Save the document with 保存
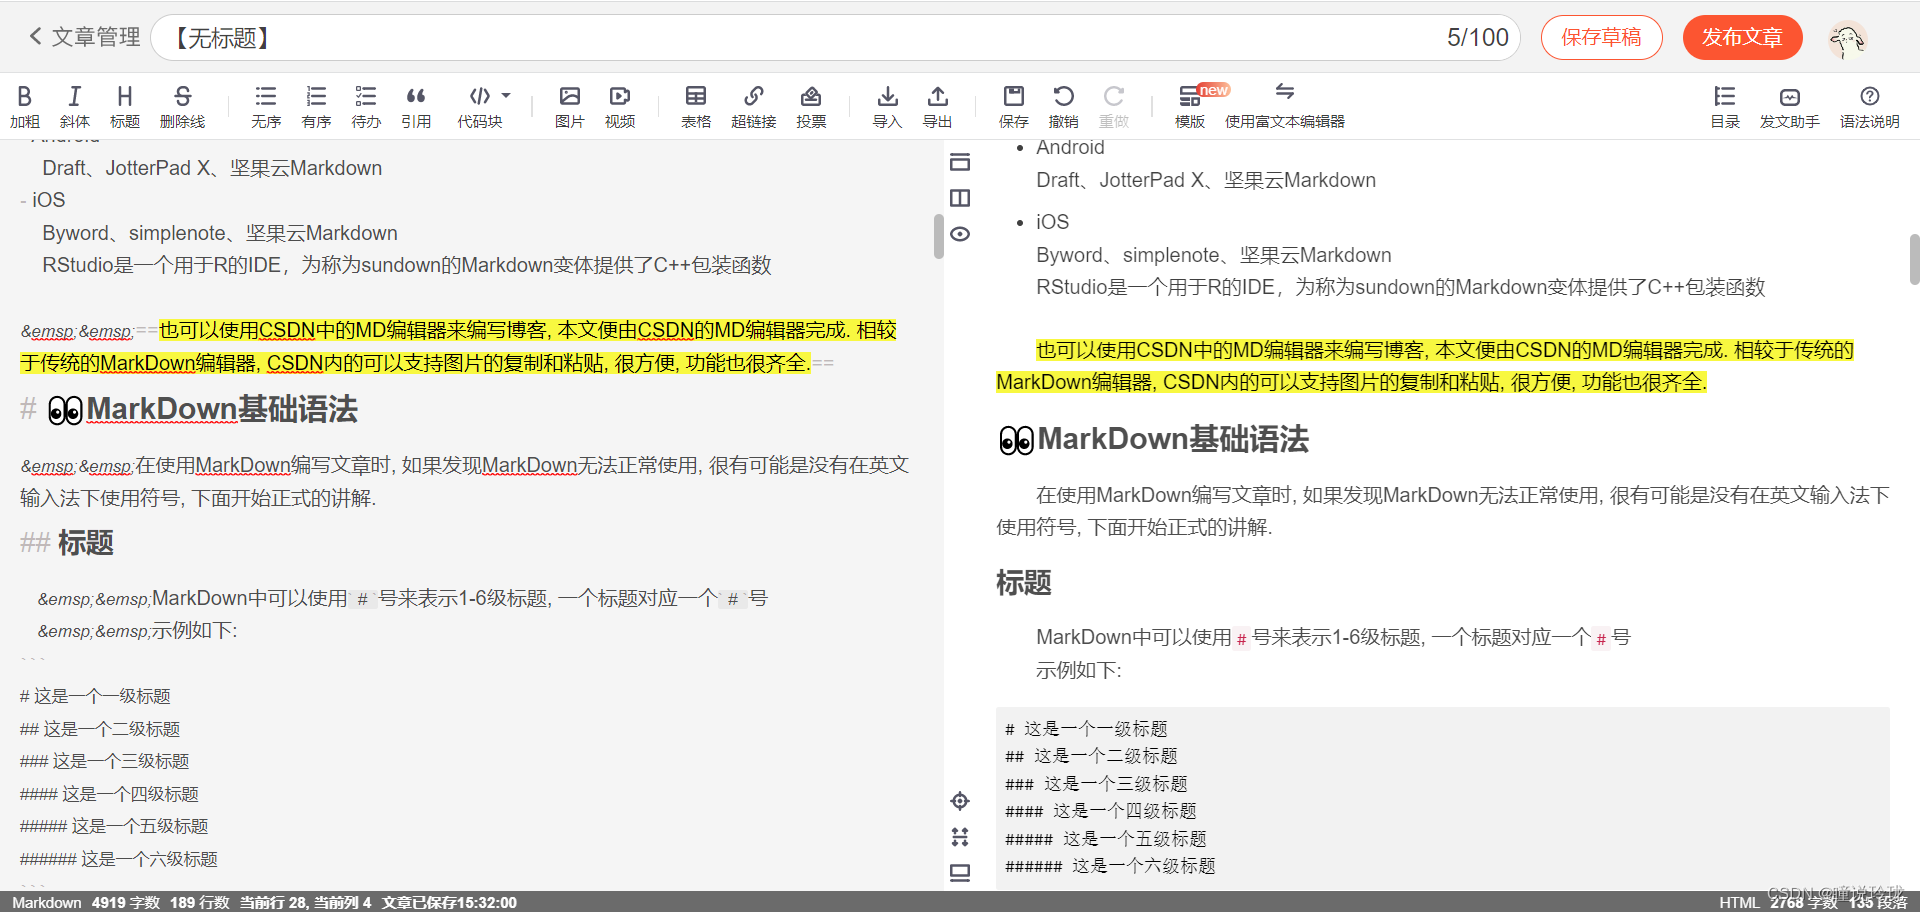This screenshot has height=912, width=1920. click(1014, 107)
